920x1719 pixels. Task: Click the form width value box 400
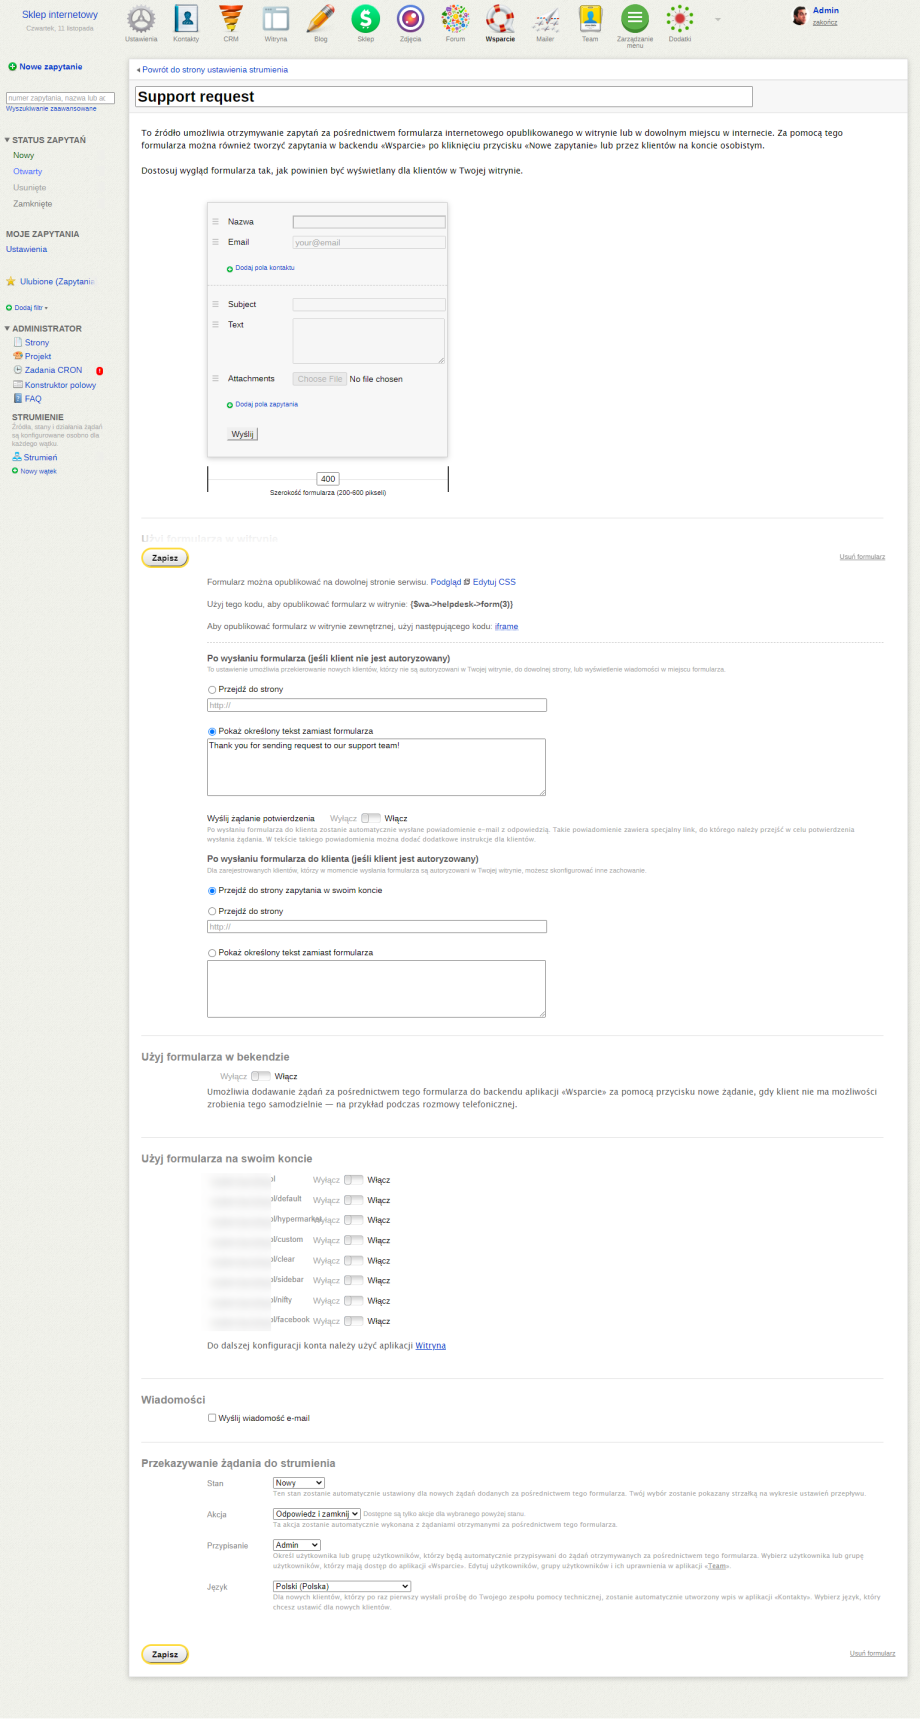tap(328, 479)
